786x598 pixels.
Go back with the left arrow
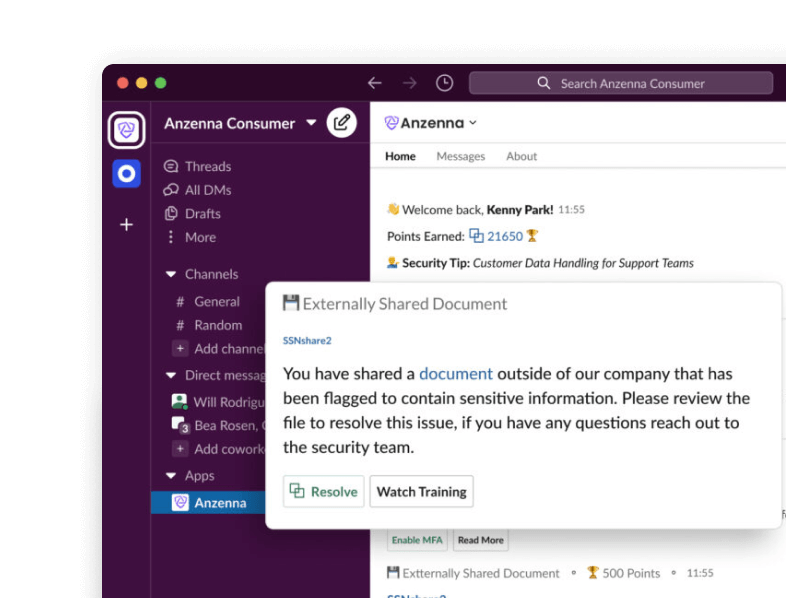(375, 83)
